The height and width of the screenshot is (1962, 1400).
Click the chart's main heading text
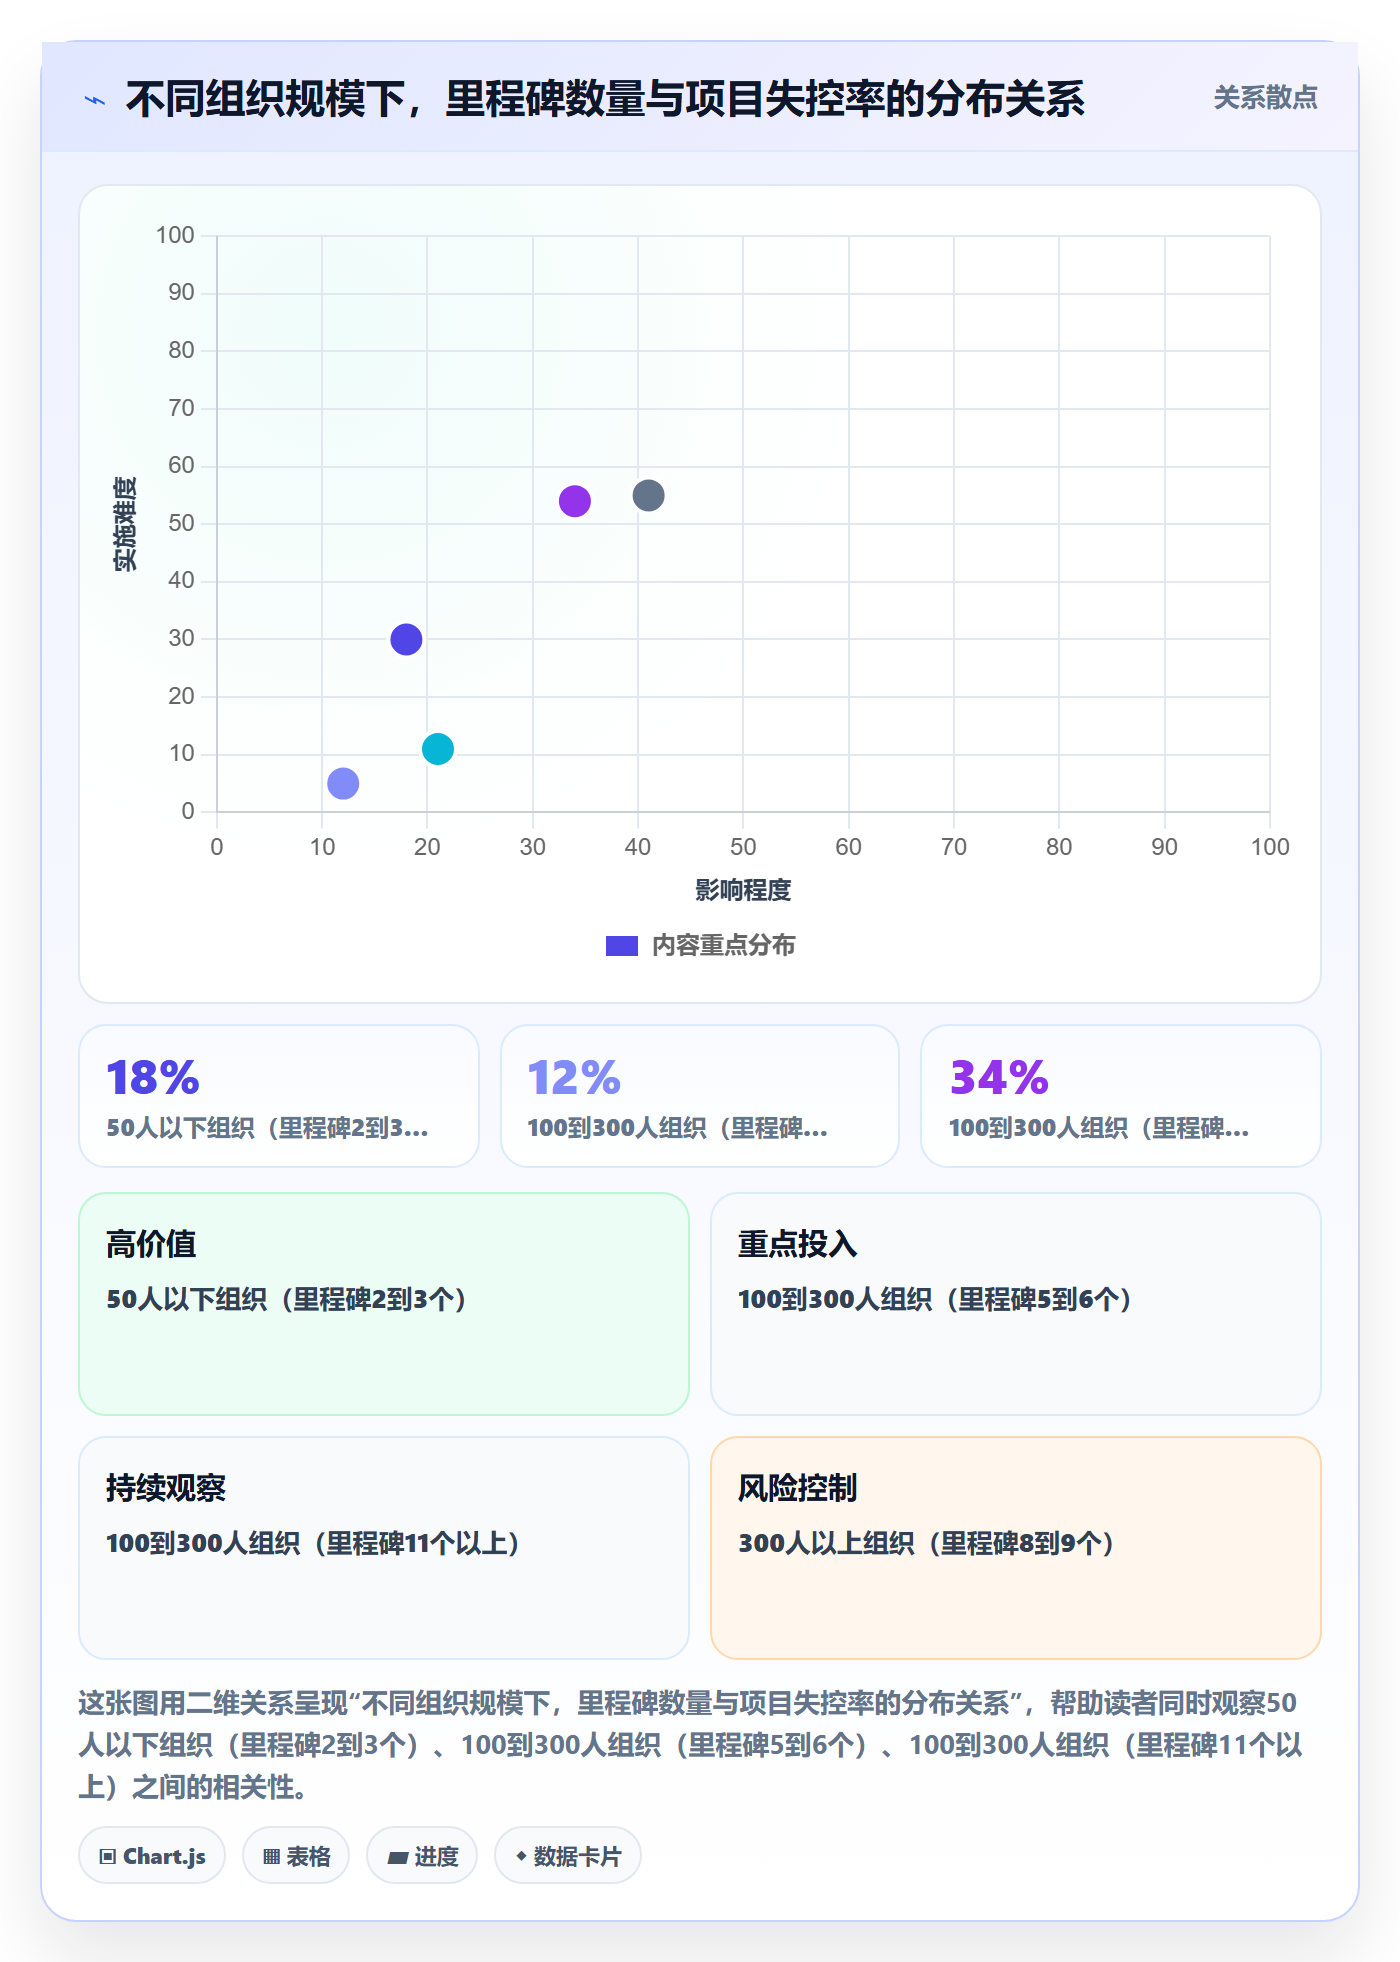605,99
